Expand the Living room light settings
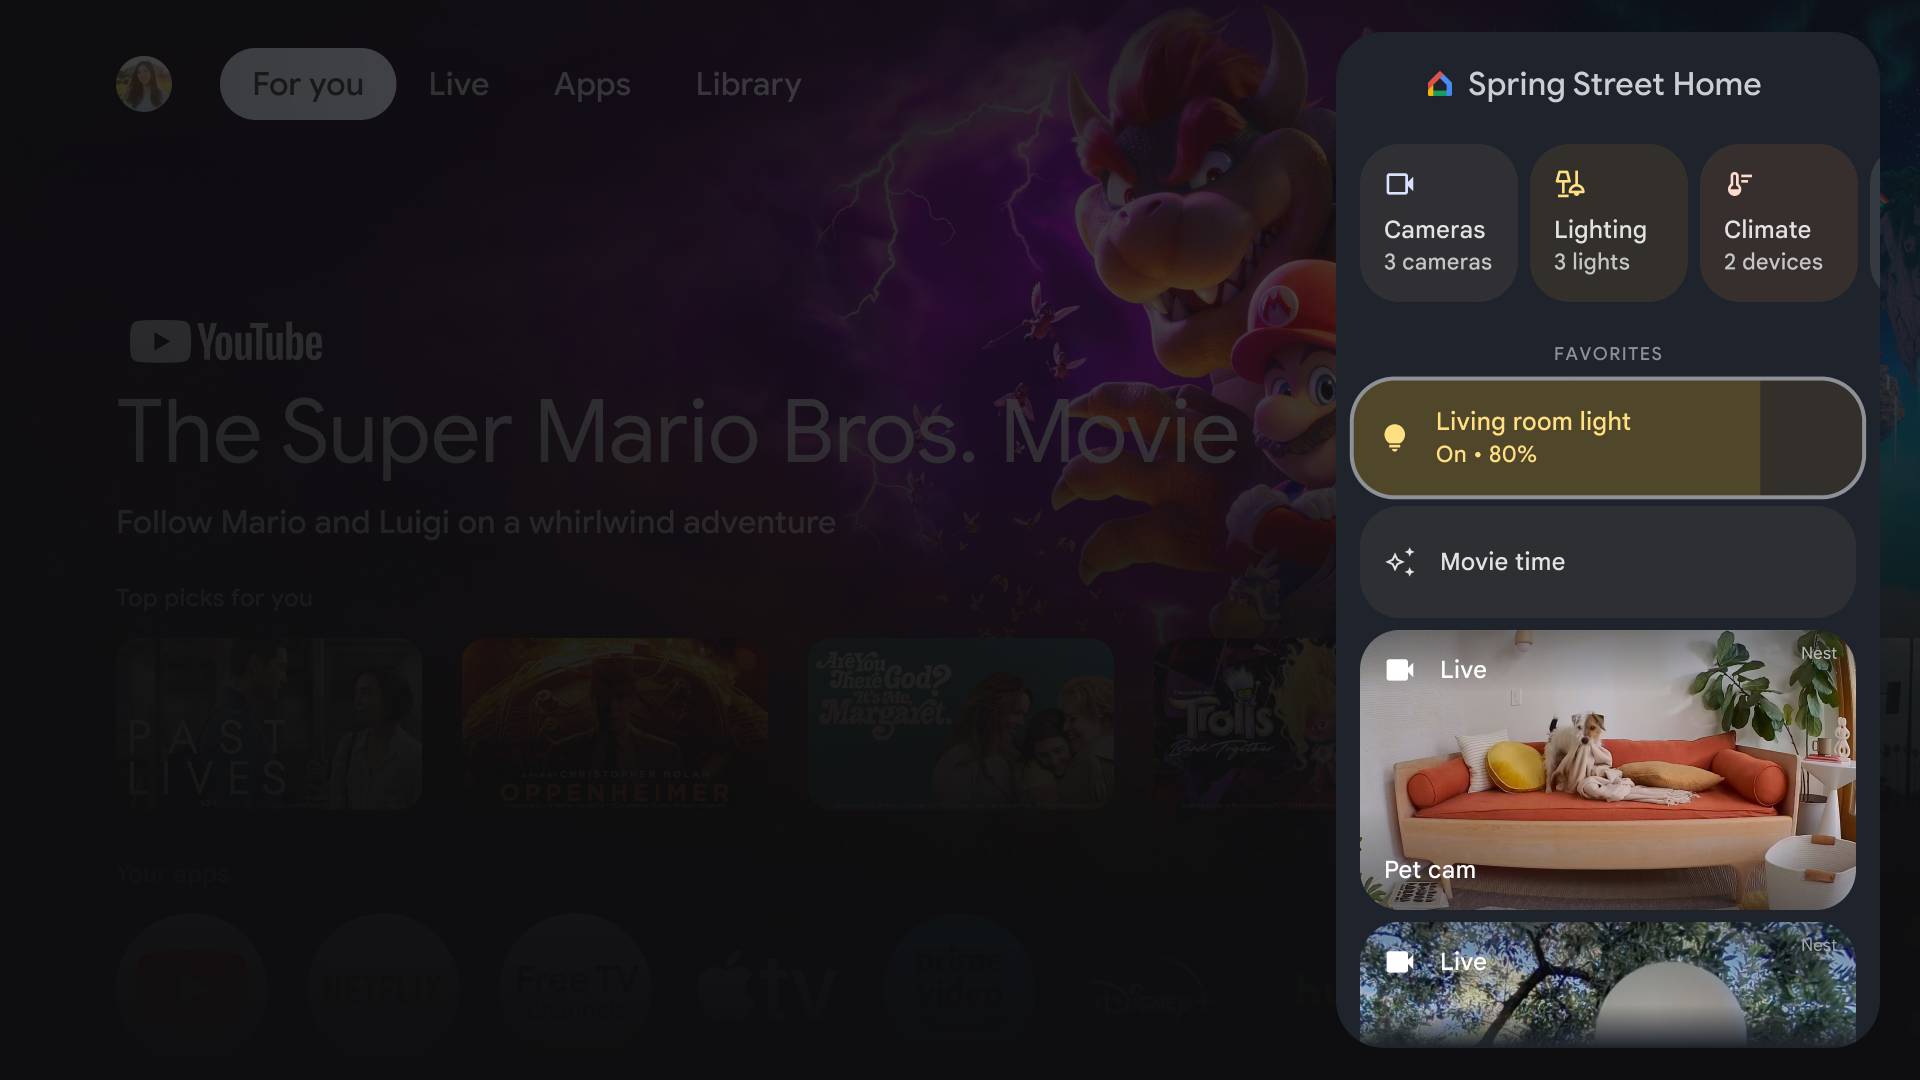 [1607, 435]
